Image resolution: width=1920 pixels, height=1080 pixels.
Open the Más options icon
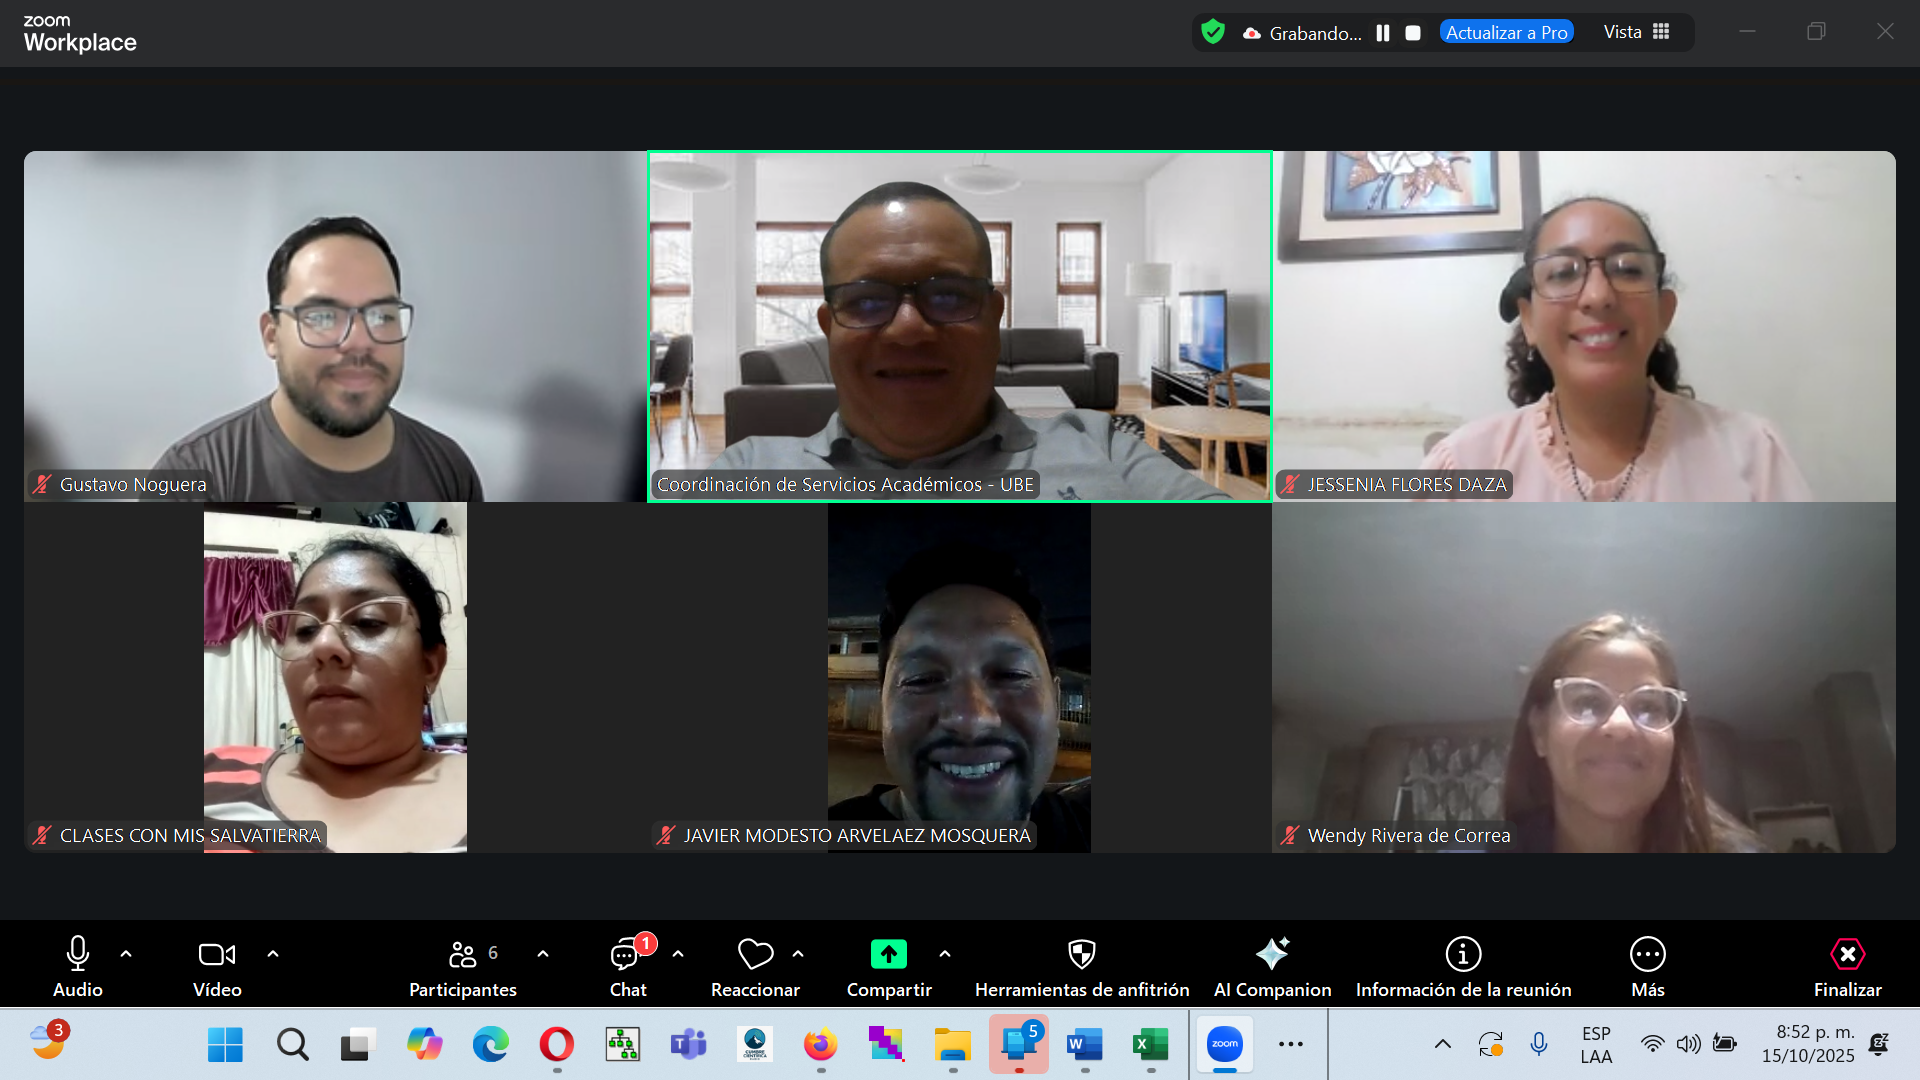(x=1647, y=954)
